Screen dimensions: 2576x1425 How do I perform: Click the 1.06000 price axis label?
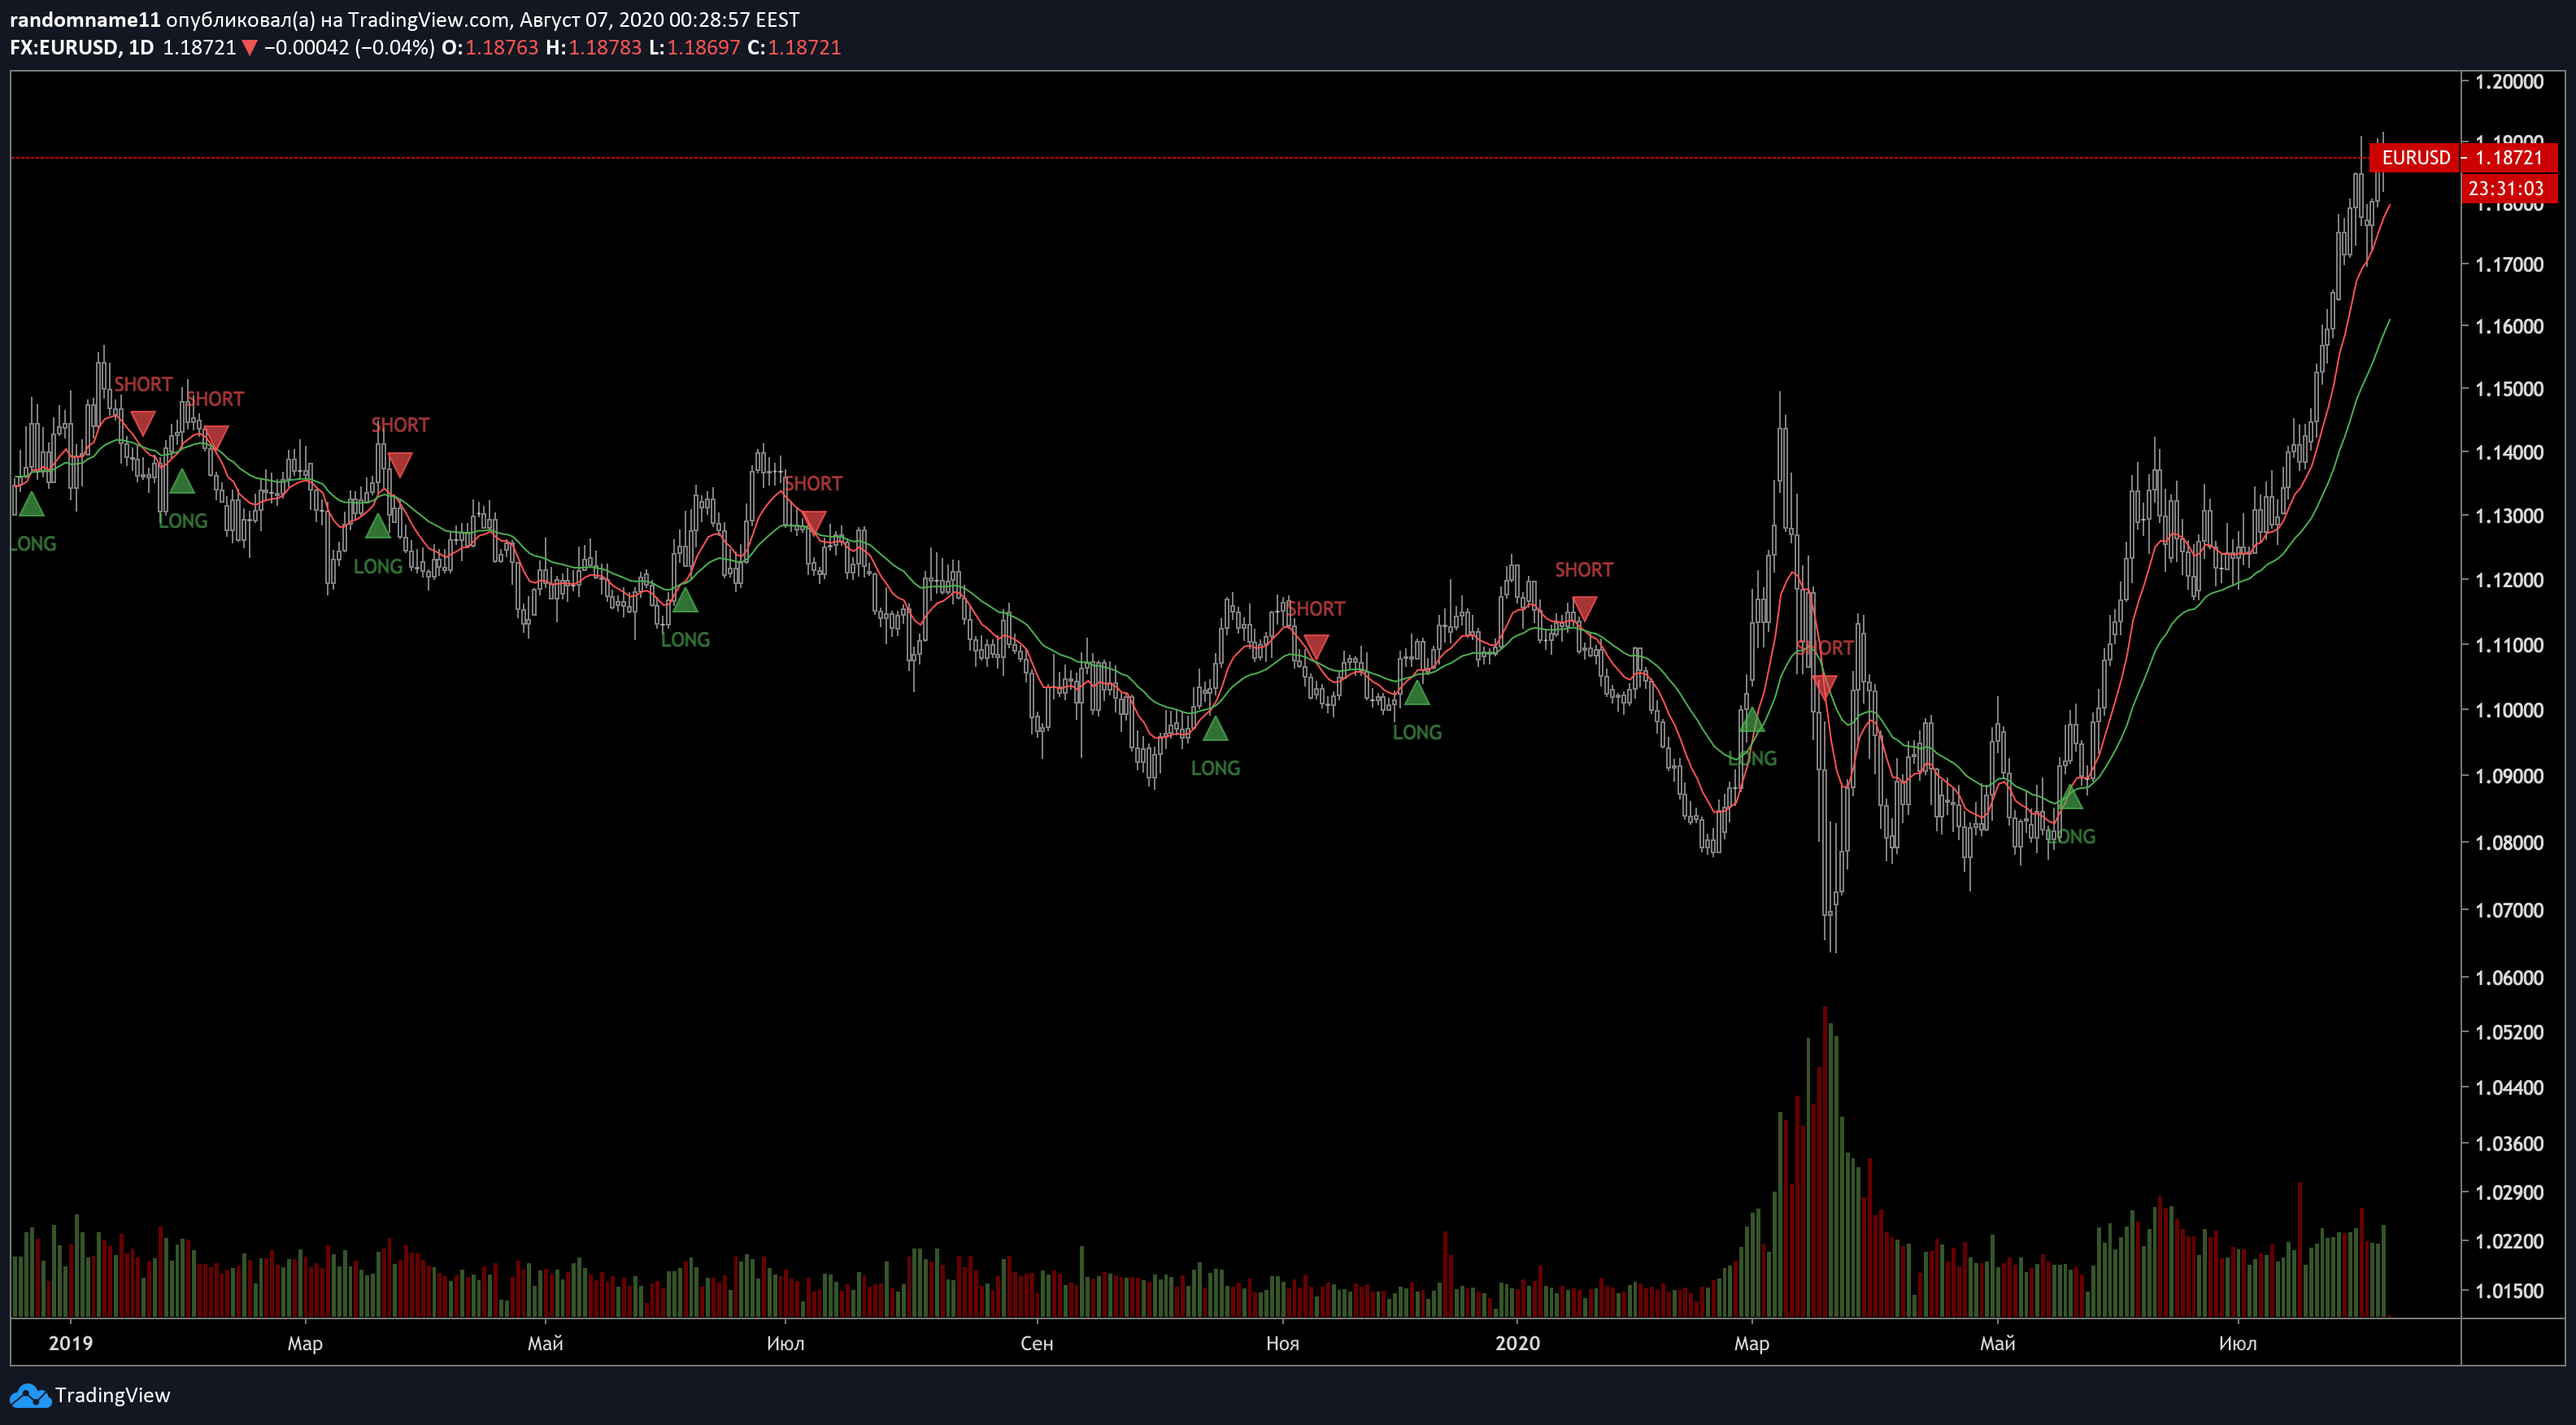pos(2509,977)
